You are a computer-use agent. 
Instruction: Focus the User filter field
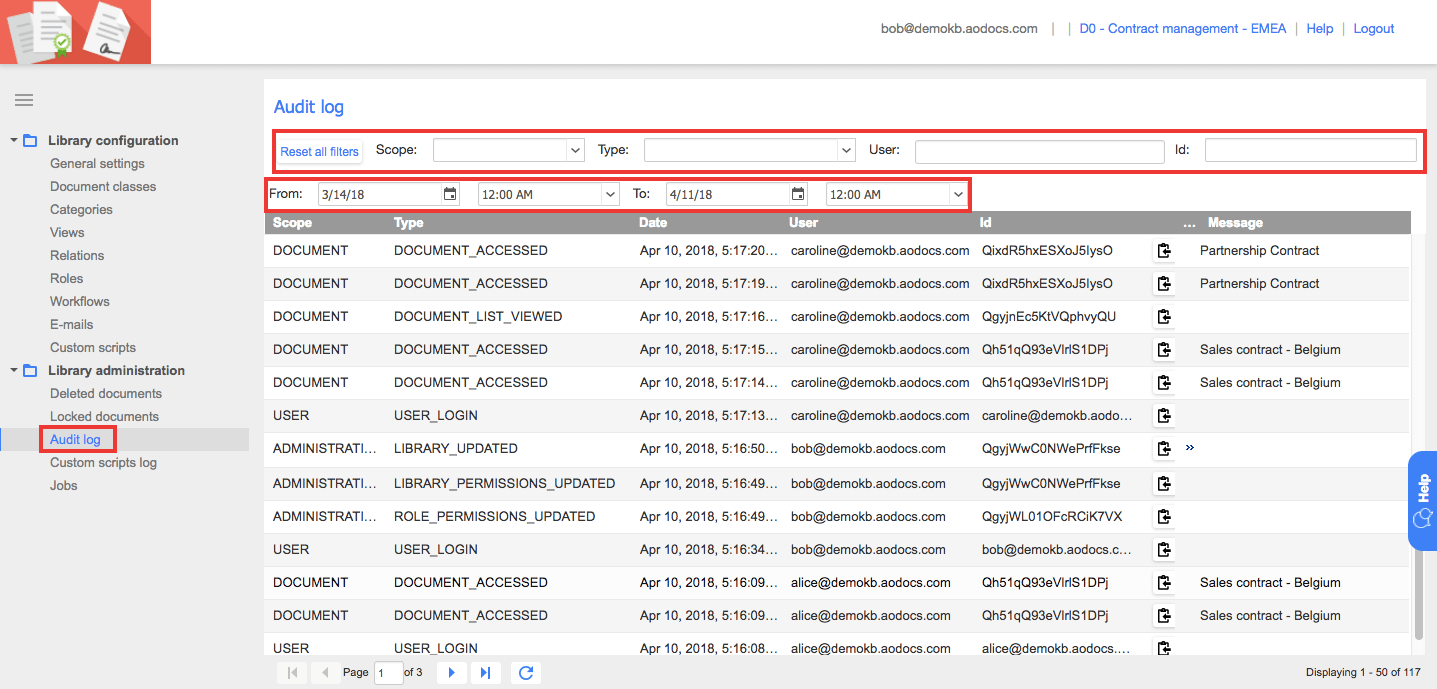coord(1040,151)
